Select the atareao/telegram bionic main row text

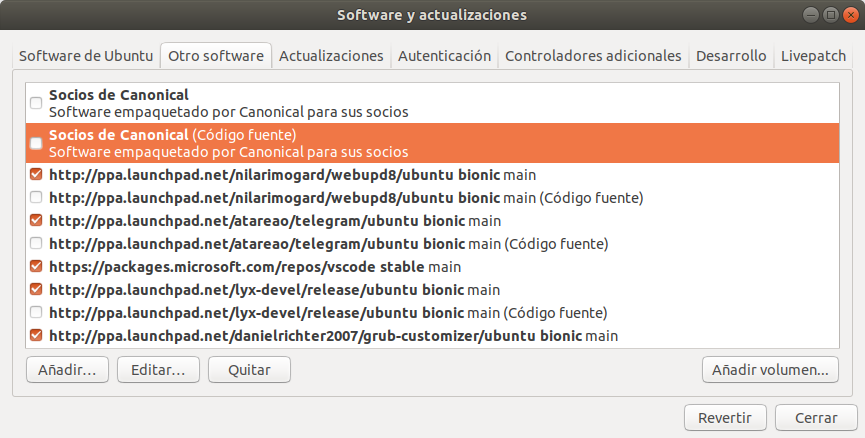275,221
